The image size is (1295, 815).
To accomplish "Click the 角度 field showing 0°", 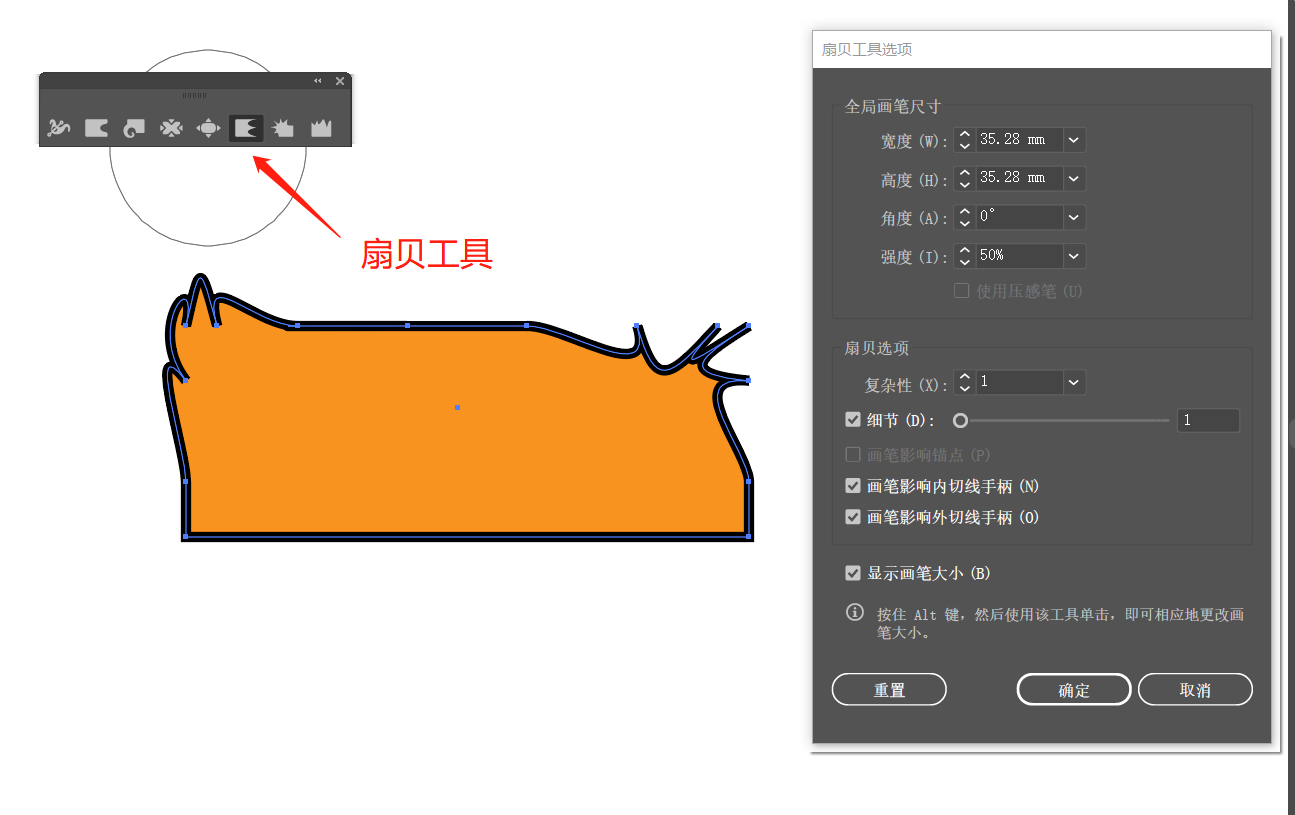I will pyautogui.click(x=1019, y=217).
